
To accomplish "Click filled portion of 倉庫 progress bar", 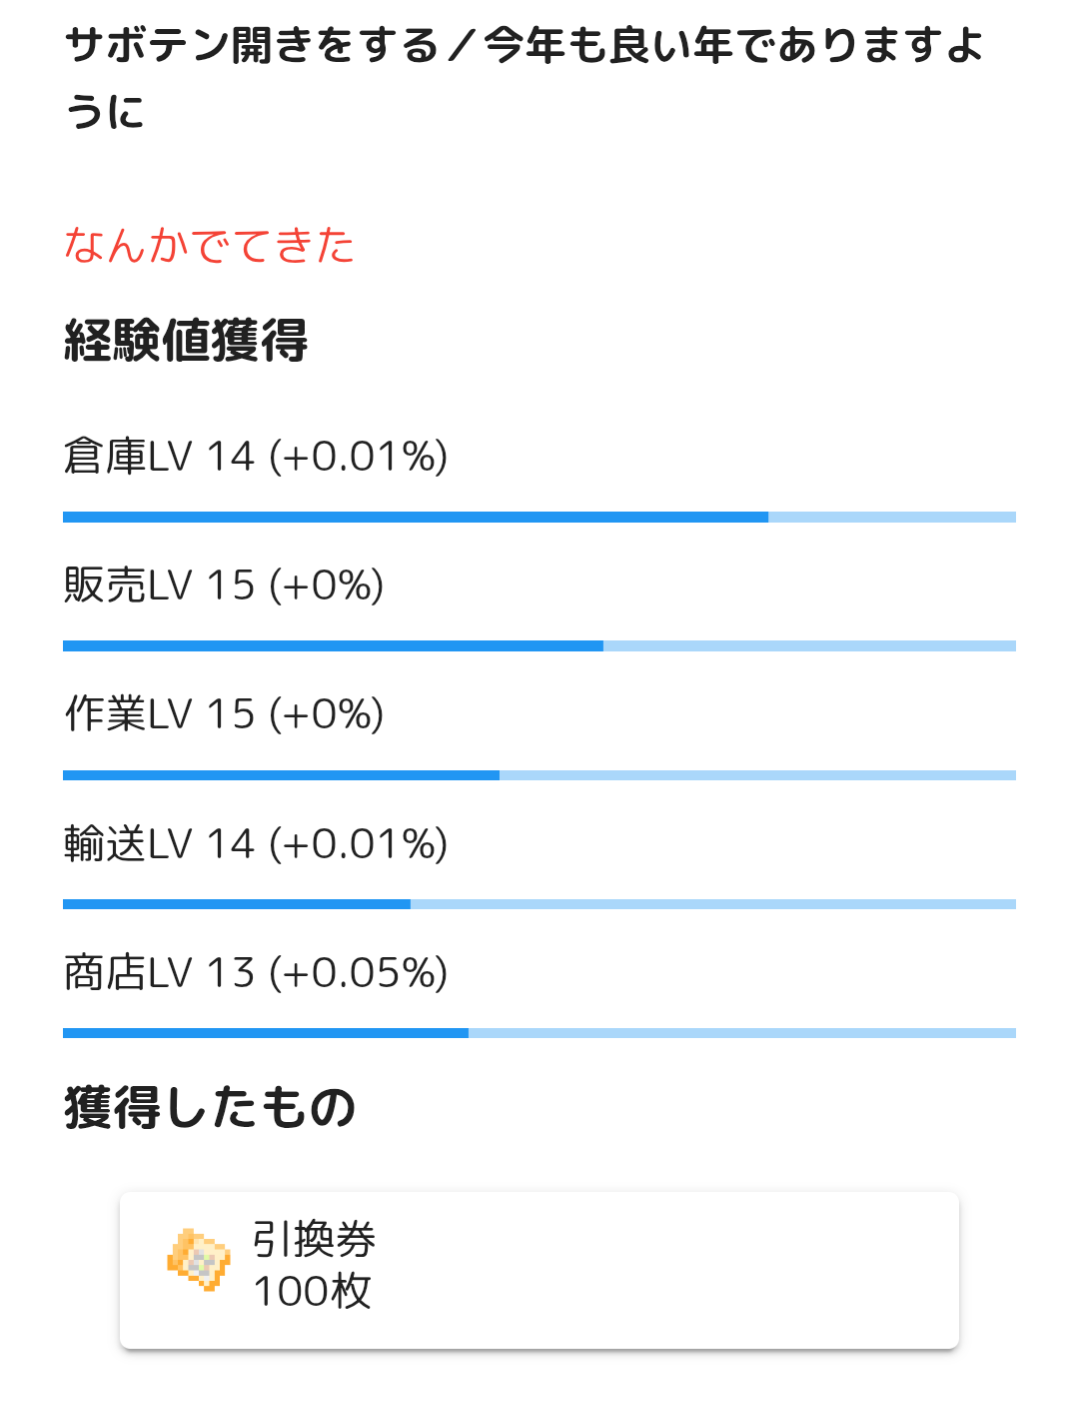I will coord(415,517).
